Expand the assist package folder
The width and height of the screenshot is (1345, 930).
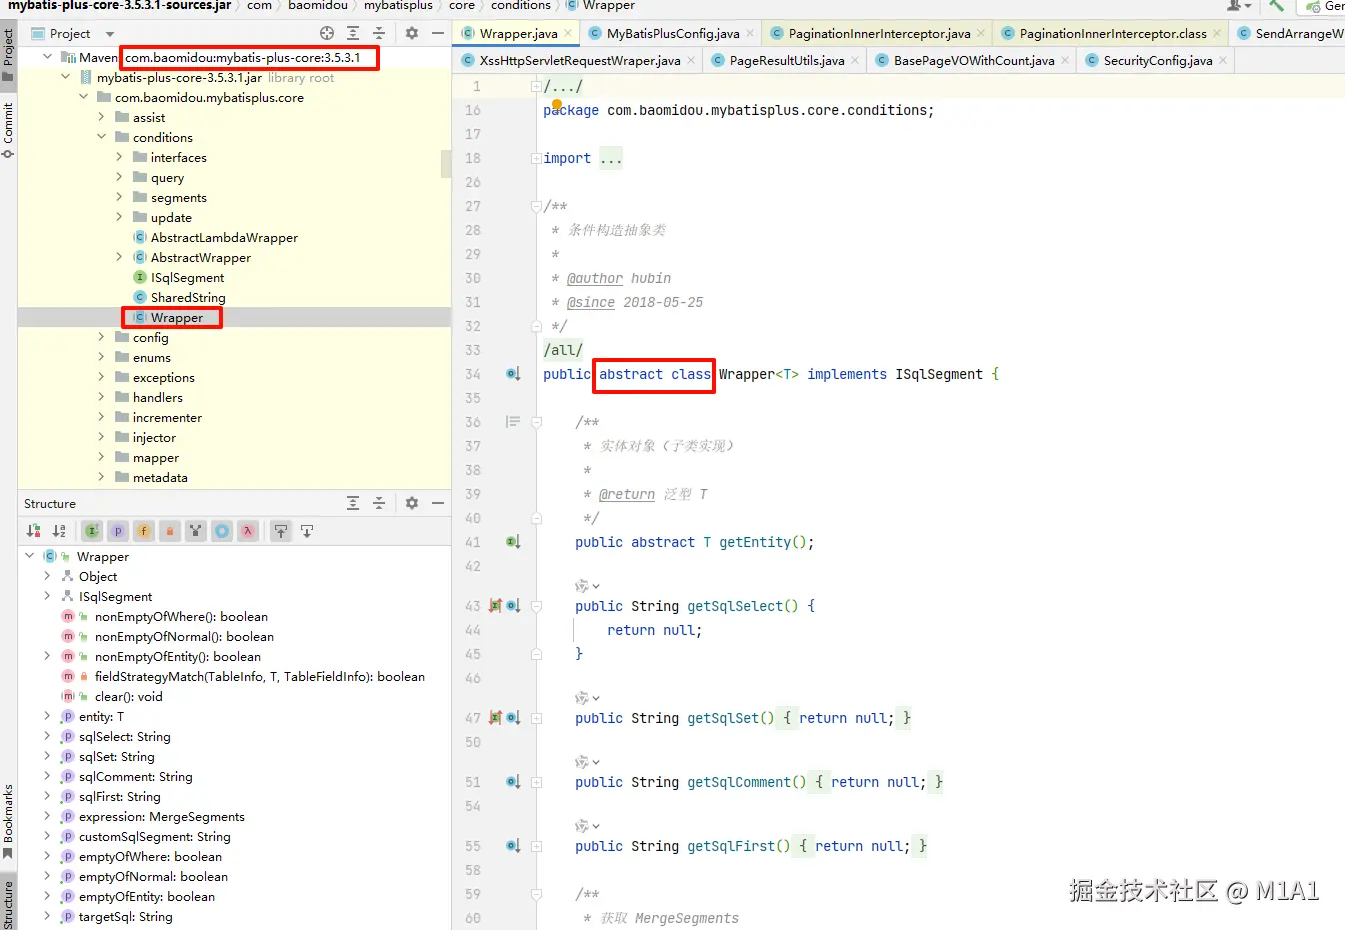(x=101, y=118)
